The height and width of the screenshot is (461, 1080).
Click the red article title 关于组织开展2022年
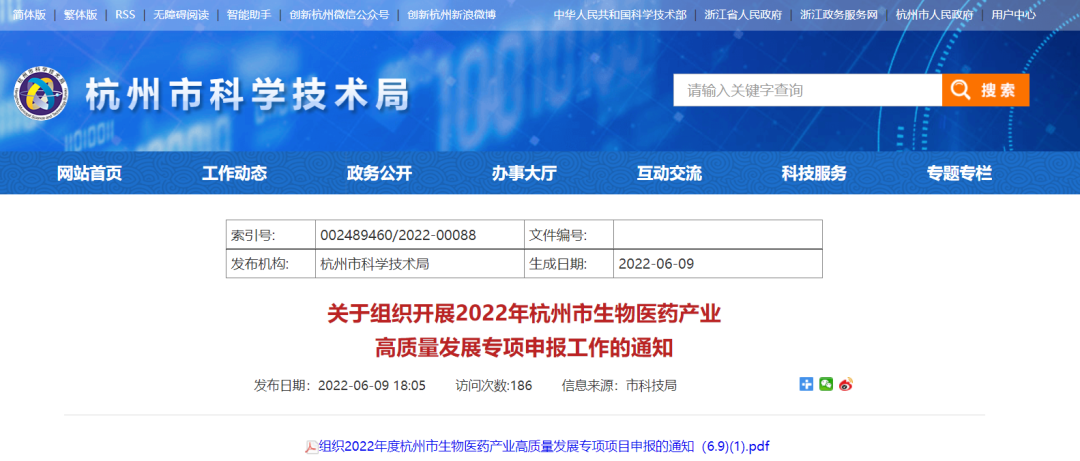coord(524,332)
